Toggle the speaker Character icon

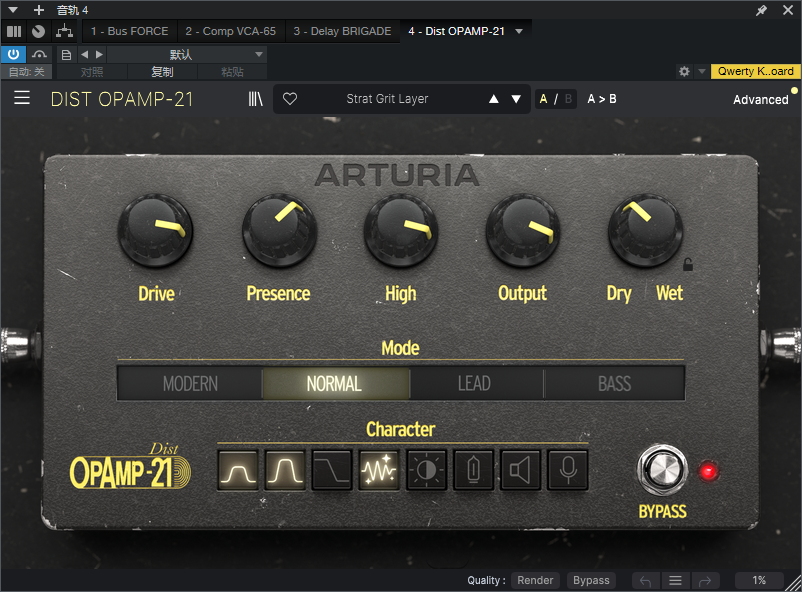[520, 470]
